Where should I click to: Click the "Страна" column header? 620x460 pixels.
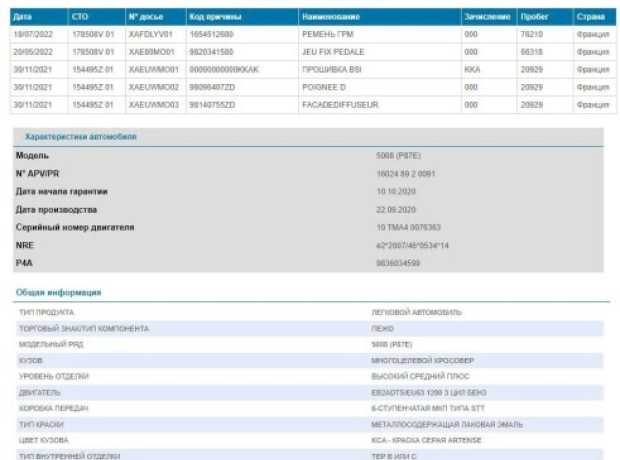click(590, 17)
